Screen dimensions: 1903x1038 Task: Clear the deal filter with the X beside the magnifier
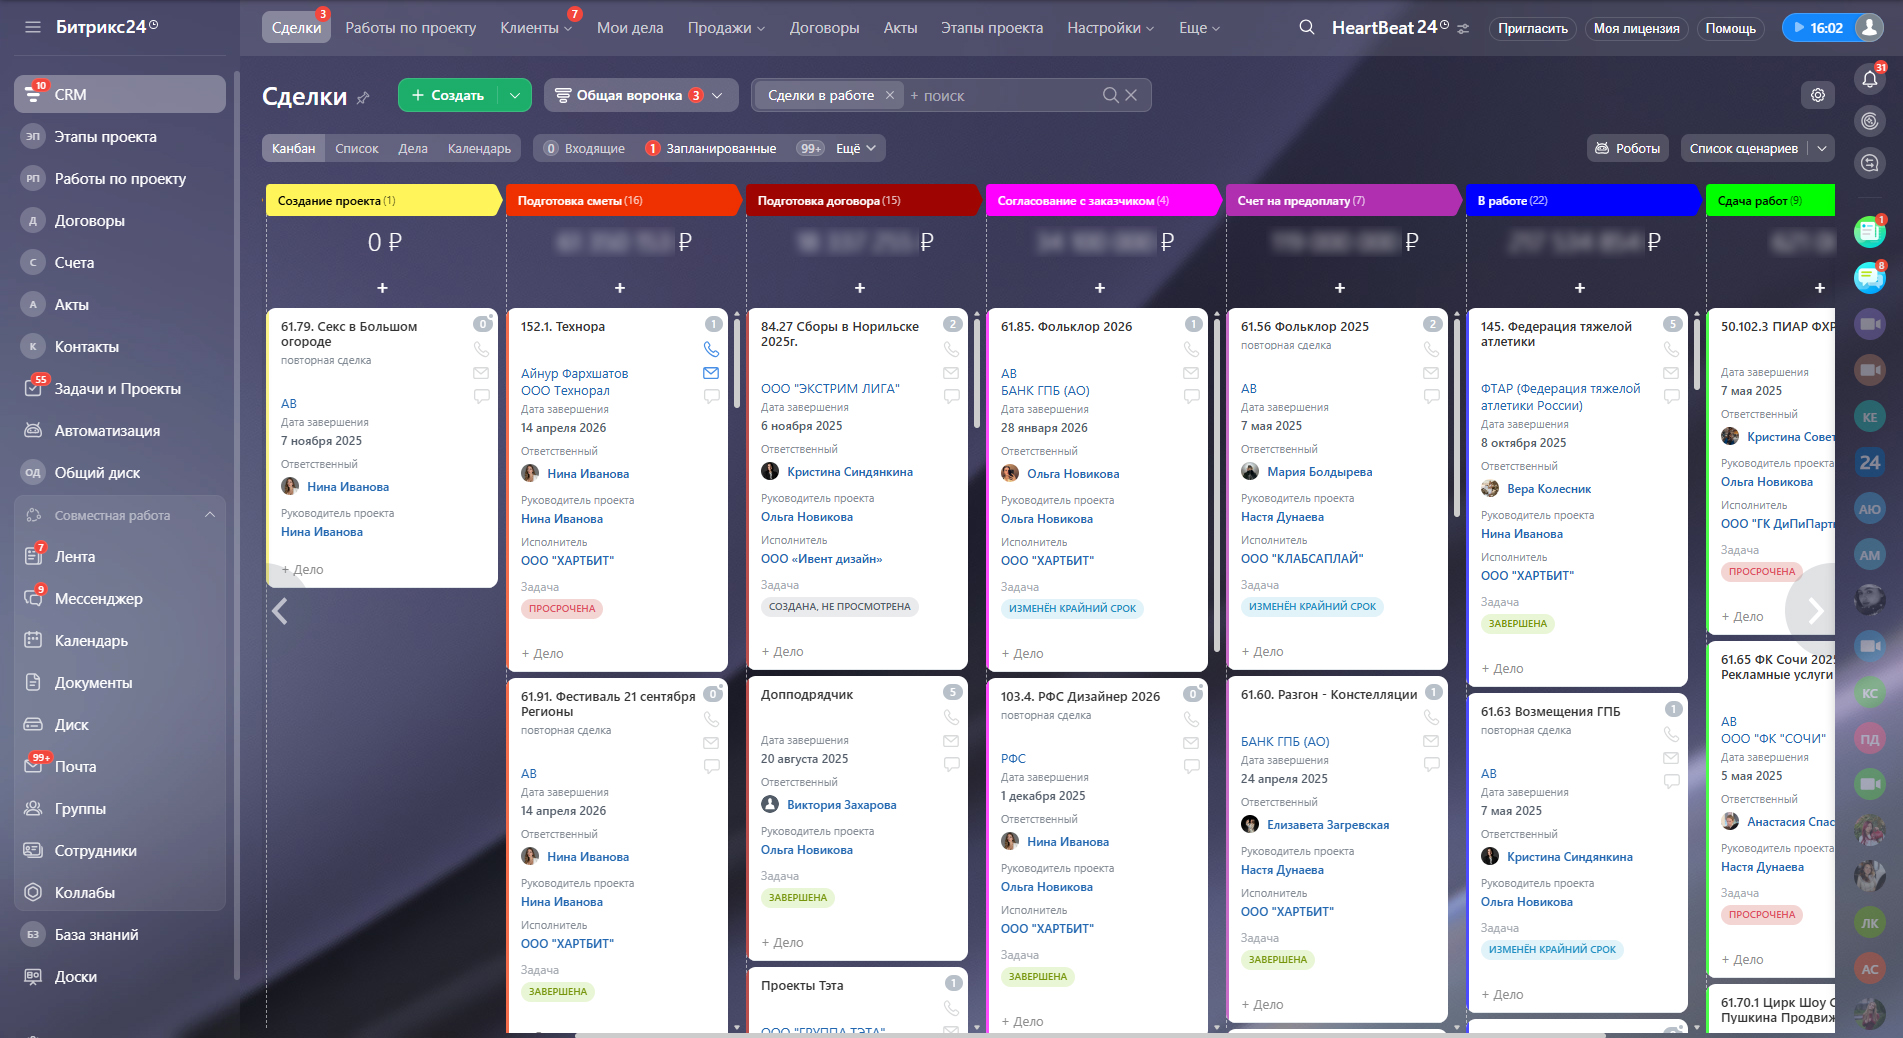1131,95
